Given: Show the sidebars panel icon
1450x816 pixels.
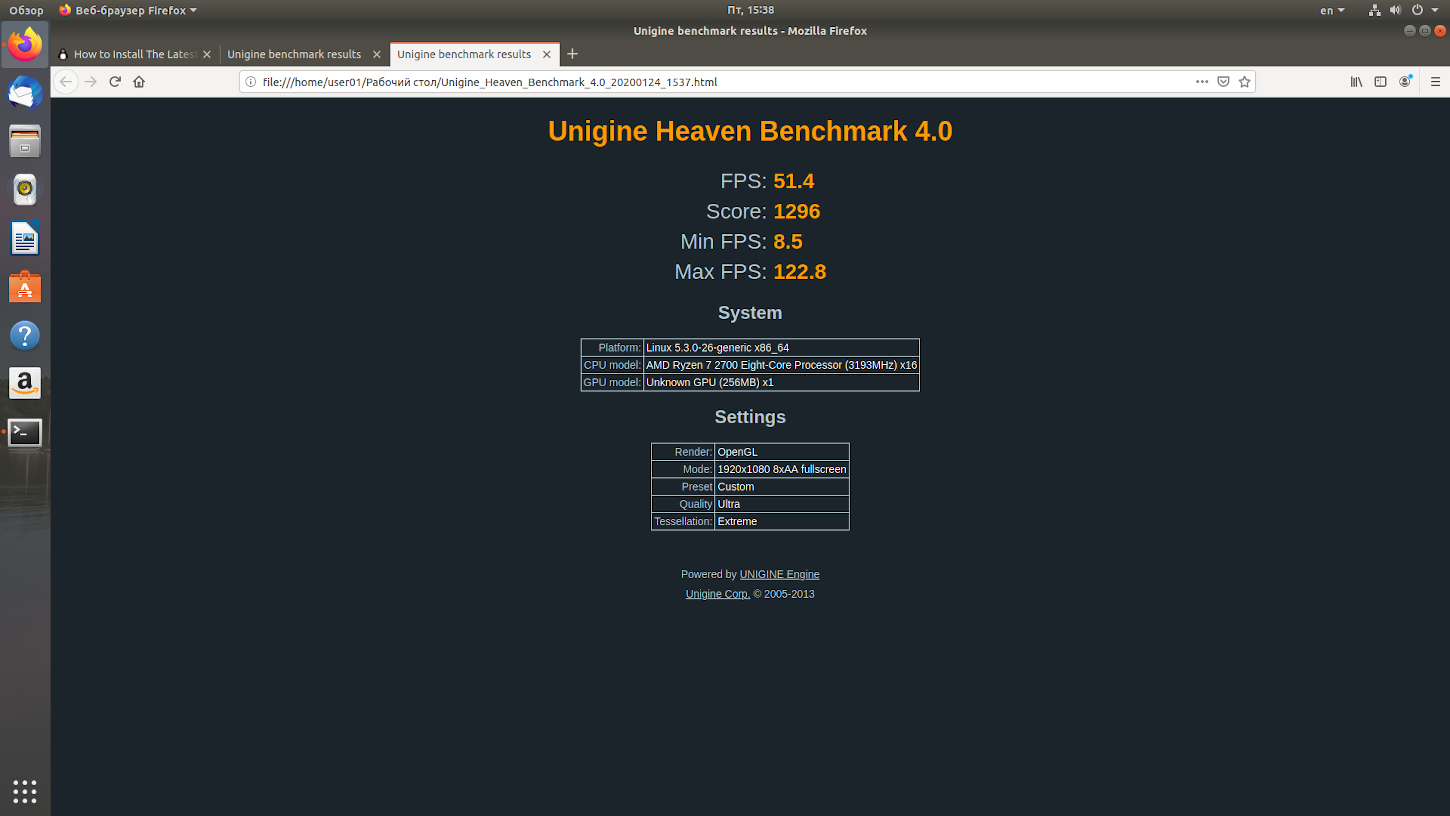Looking at the screenshot, I should coord(1380,82).
